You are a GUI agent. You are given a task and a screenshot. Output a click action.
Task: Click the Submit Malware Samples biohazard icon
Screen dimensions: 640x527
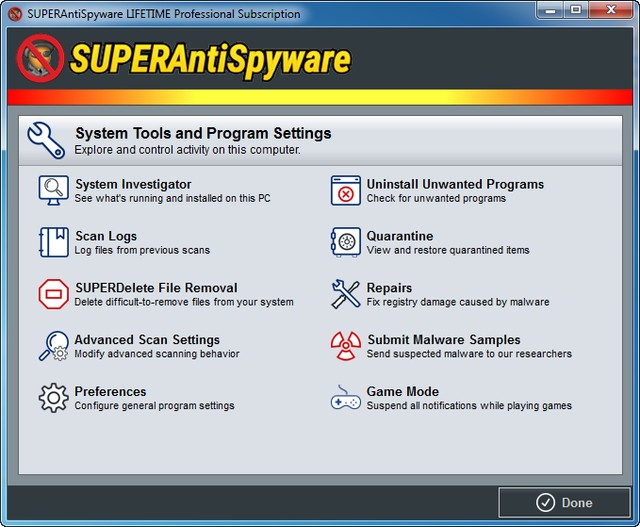345,346
